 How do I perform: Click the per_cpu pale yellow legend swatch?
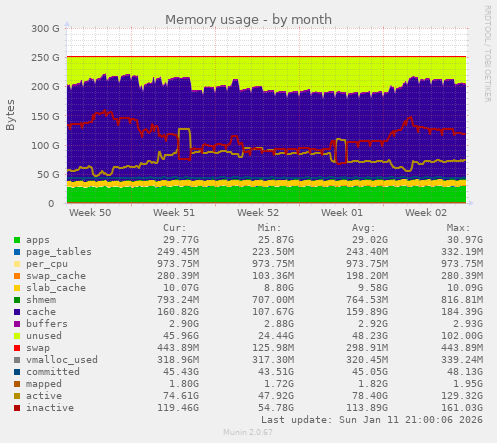pyautogui.click(x=17, y=264)
